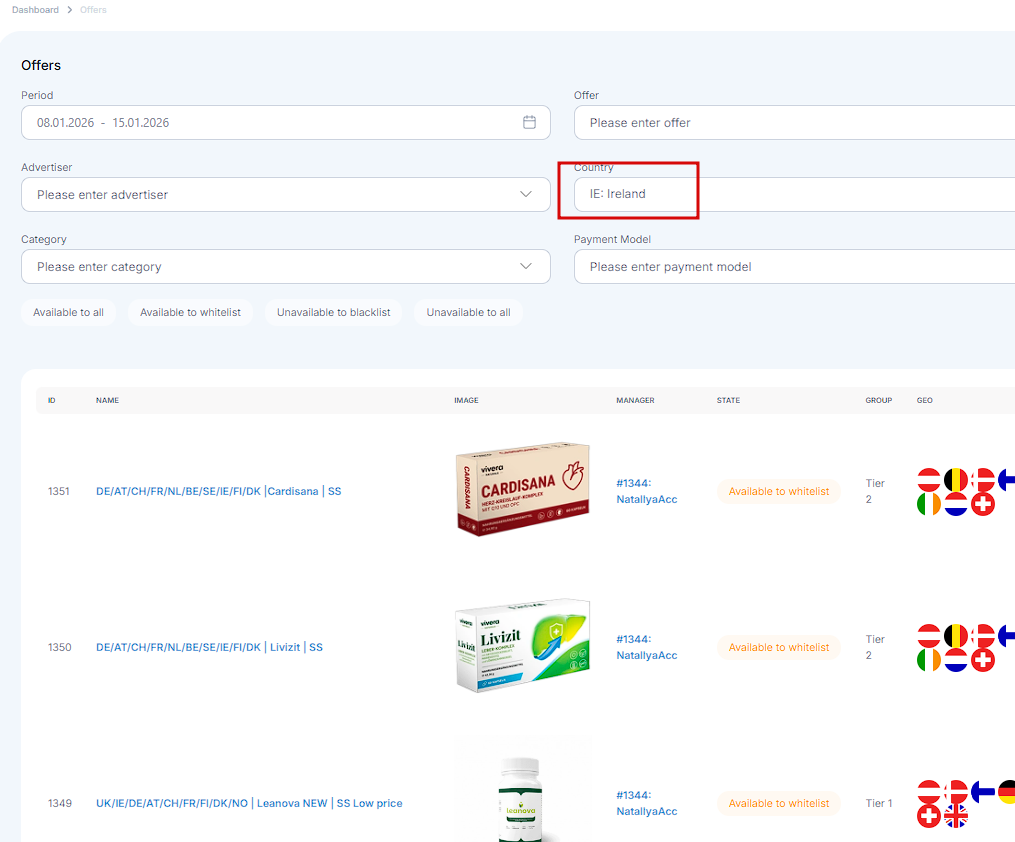The image size is (1015, 842).
Task: Go to Dashboard breadcrumb
Action: coord(35,10)
